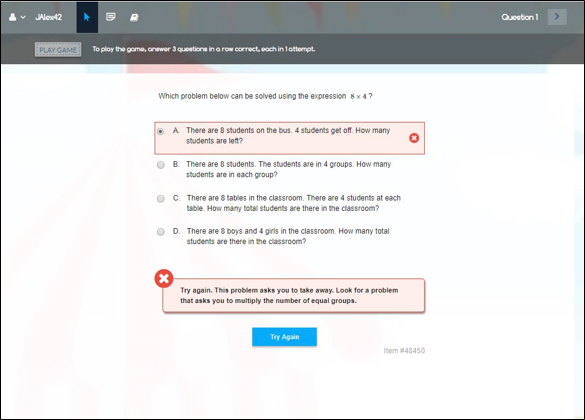This screenshot has height=420, width=585.
Task: Click answer B text about 4 groups
Action: point(288,169)
